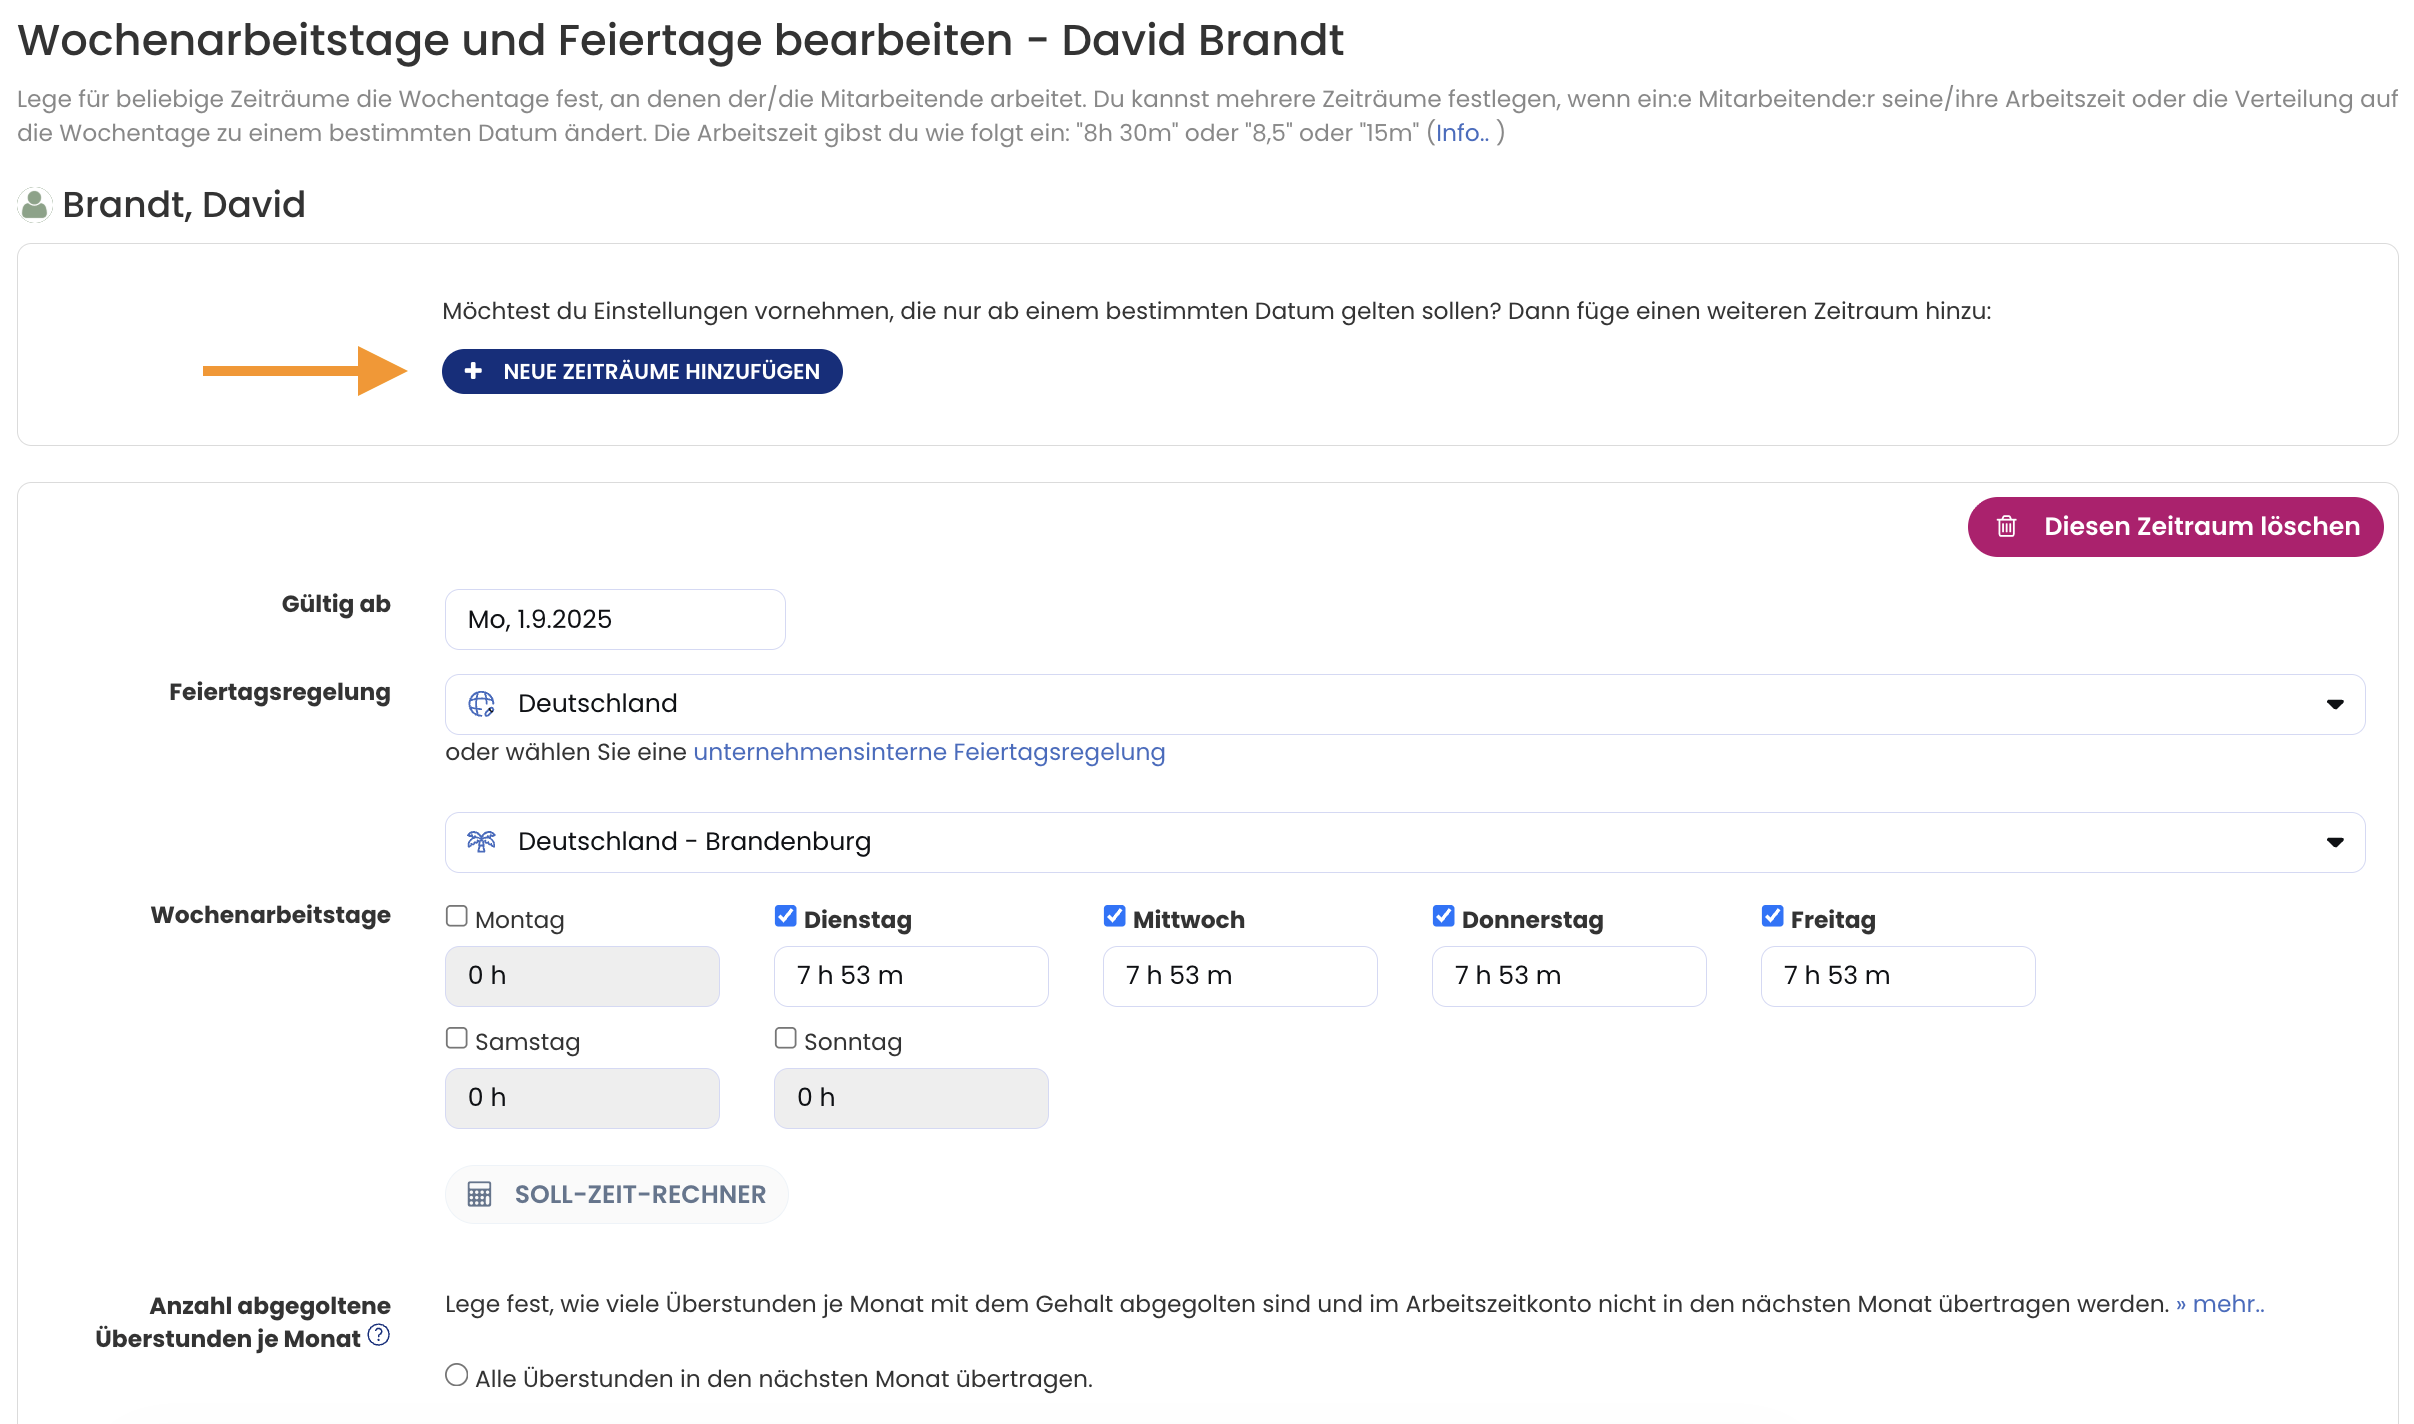
Task: Click Diesen Zeitraum löschen button
Action: click(x=2175, y=527)
